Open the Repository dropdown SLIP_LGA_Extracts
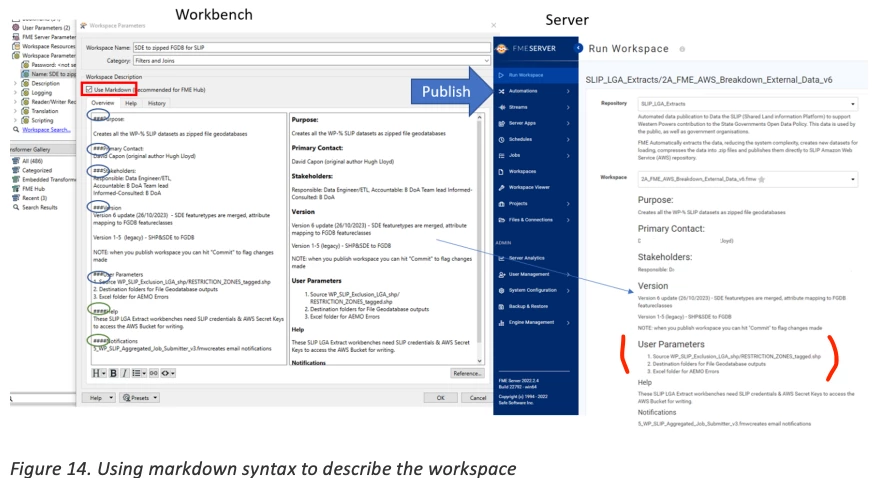Image resolution: width=892 pixels, height=478 pixels. point(748,104)
